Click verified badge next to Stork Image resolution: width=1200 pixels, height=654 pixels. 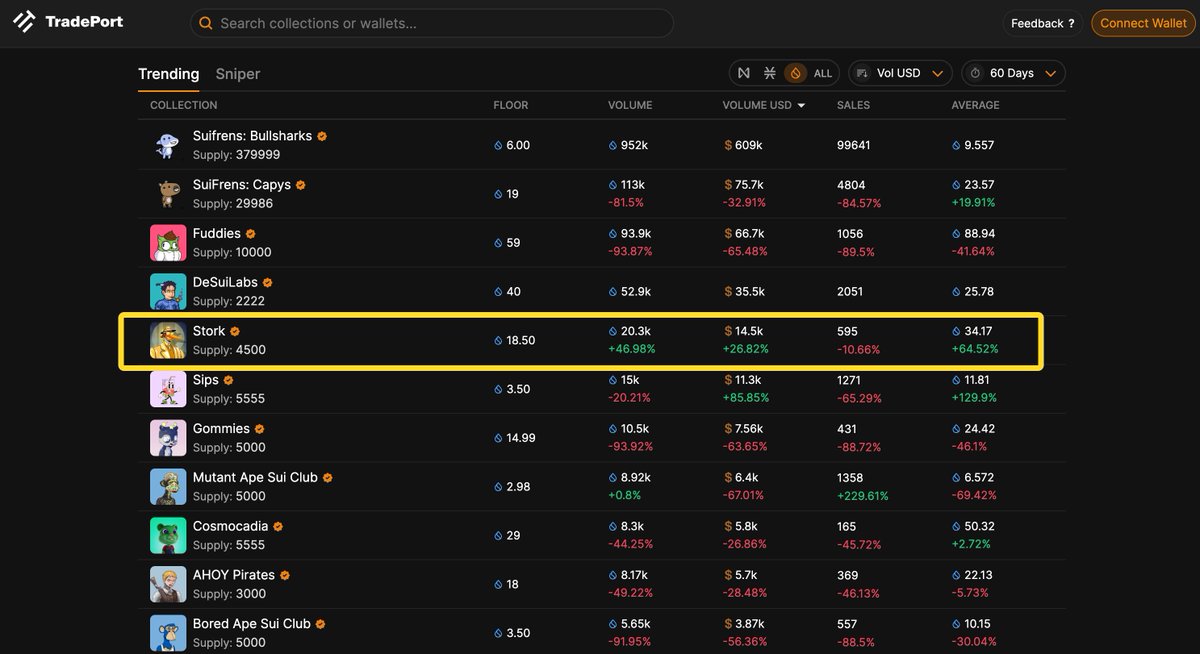(x=235, y=331)
